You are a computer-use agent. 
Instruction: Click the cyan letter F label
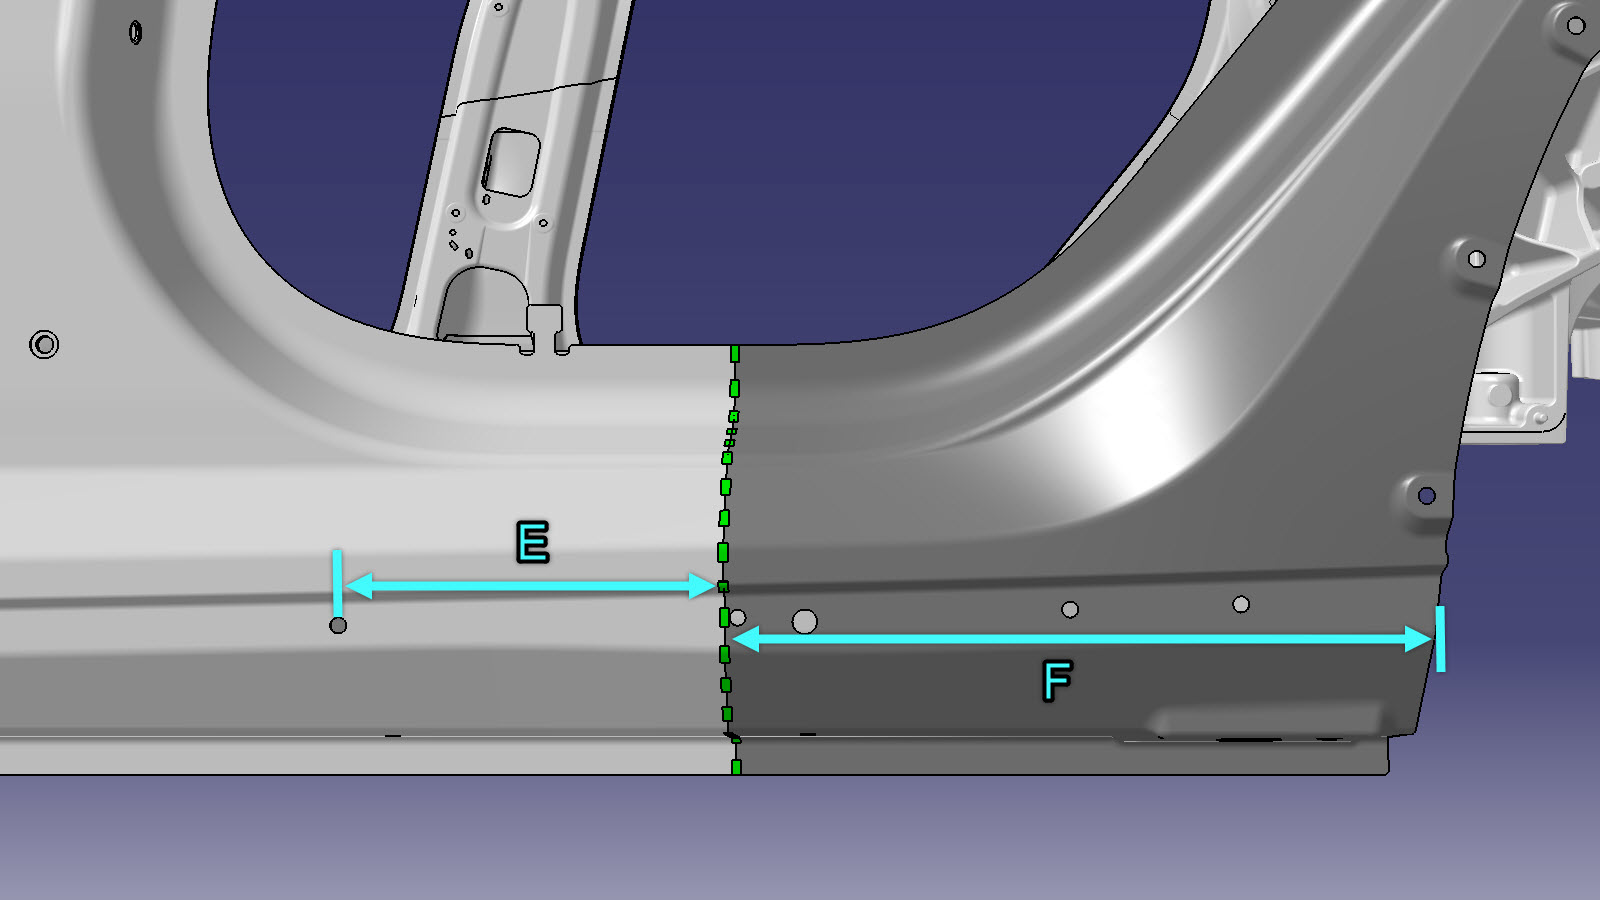pyautogui.click(x=1056, y=681)
